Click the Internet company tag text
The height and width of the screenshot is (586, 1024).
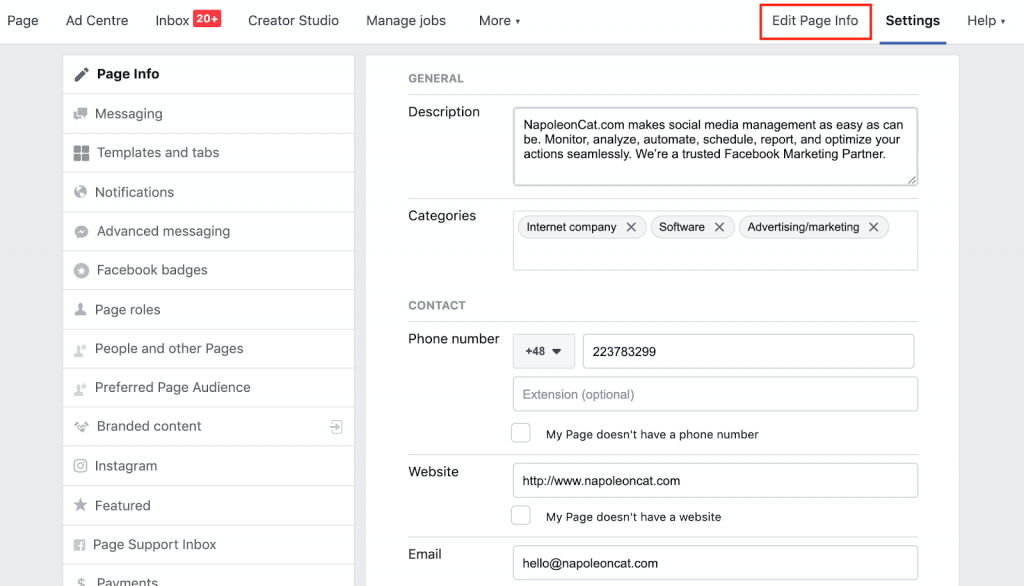pyautogui.click(x=571, y=227)
